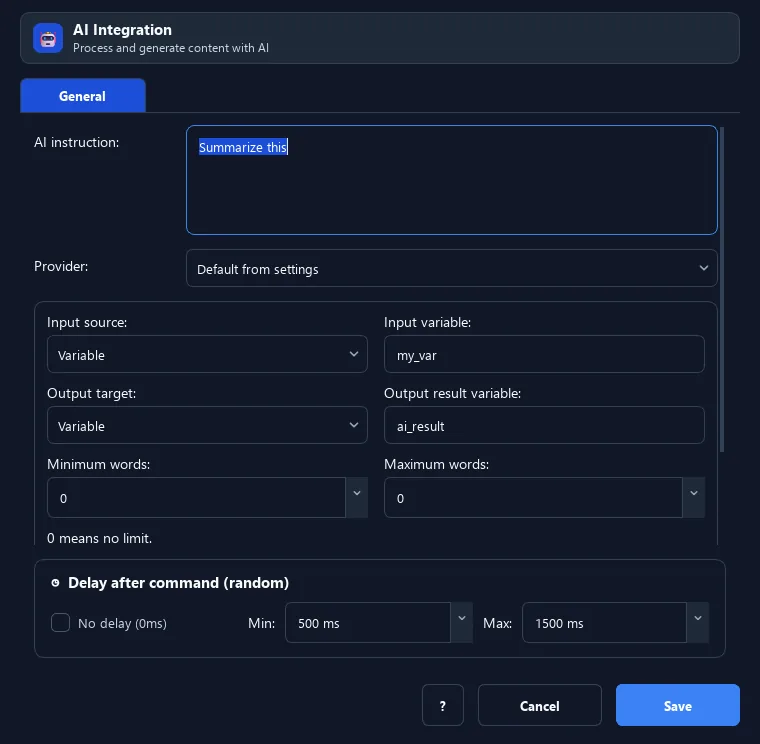Open the Output target dropdown

[x=207, y=425]
